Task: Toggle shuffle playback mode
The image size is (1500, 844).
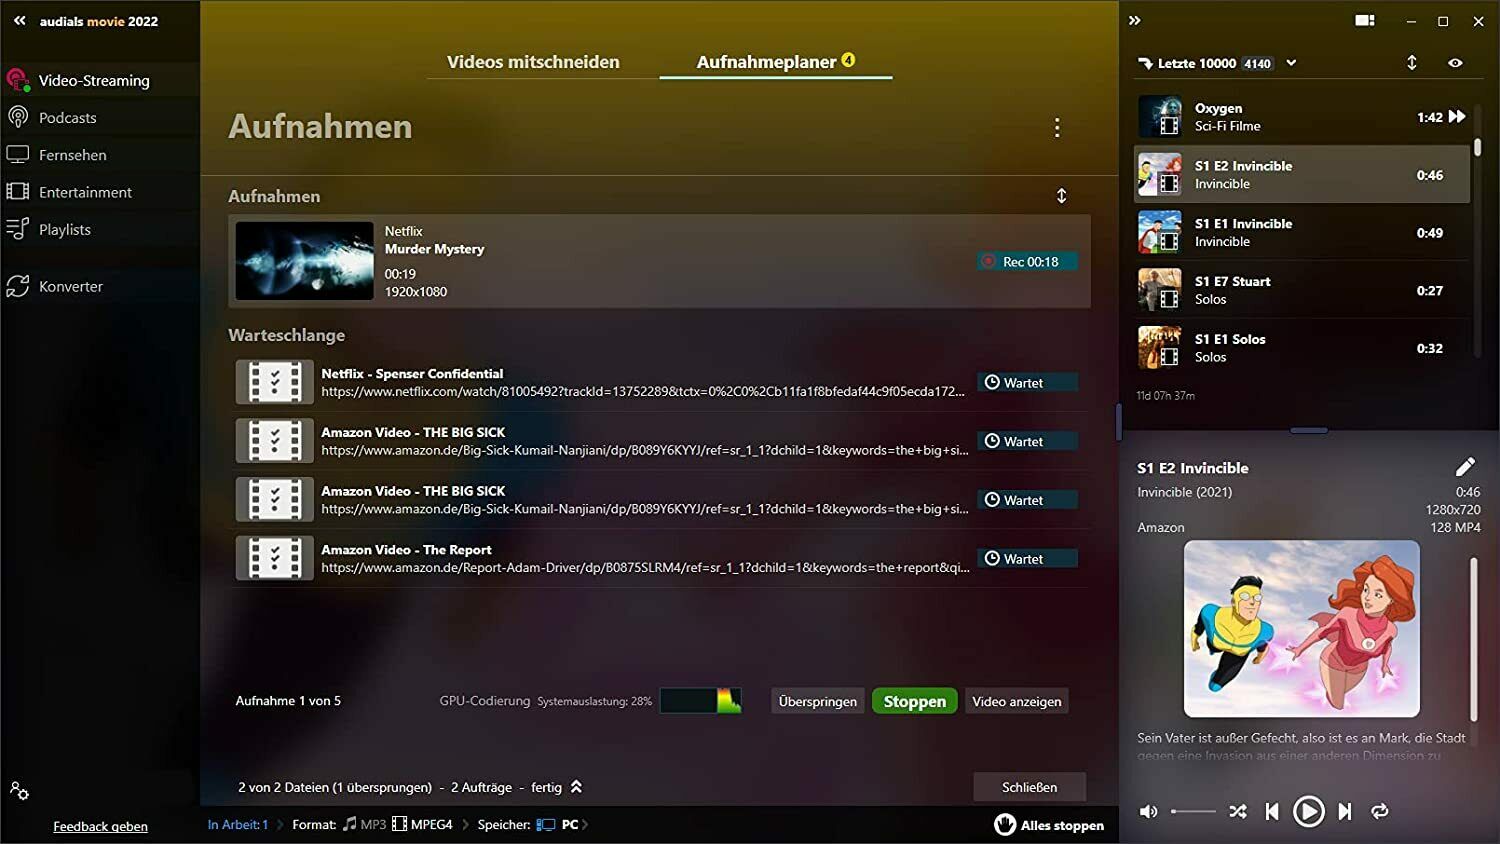Action: [1238, 811]
